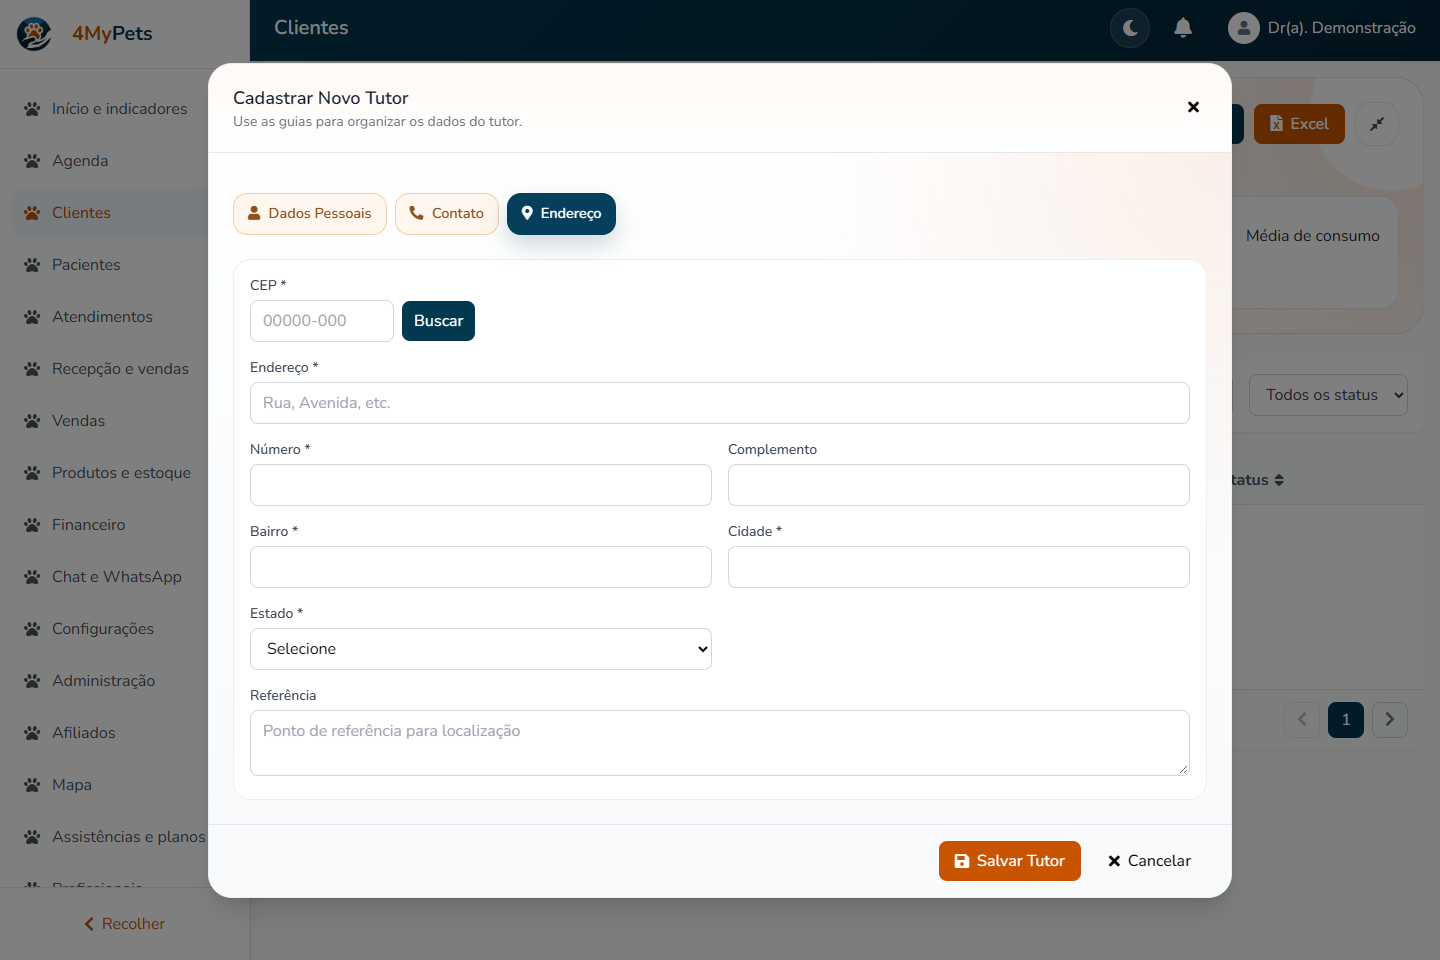Click the paw icon beside Pacientes
The width and height of the screenshot is (1440, 960).
32,265
